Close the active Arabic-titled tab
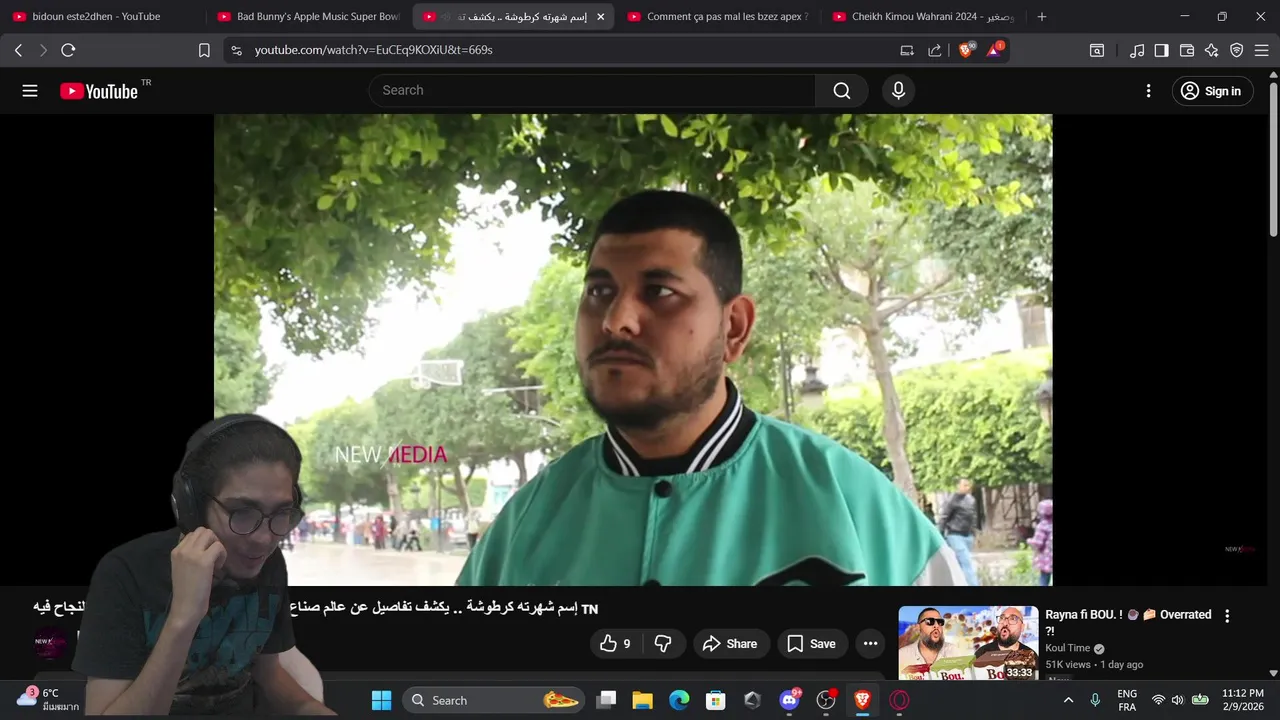 600,17
